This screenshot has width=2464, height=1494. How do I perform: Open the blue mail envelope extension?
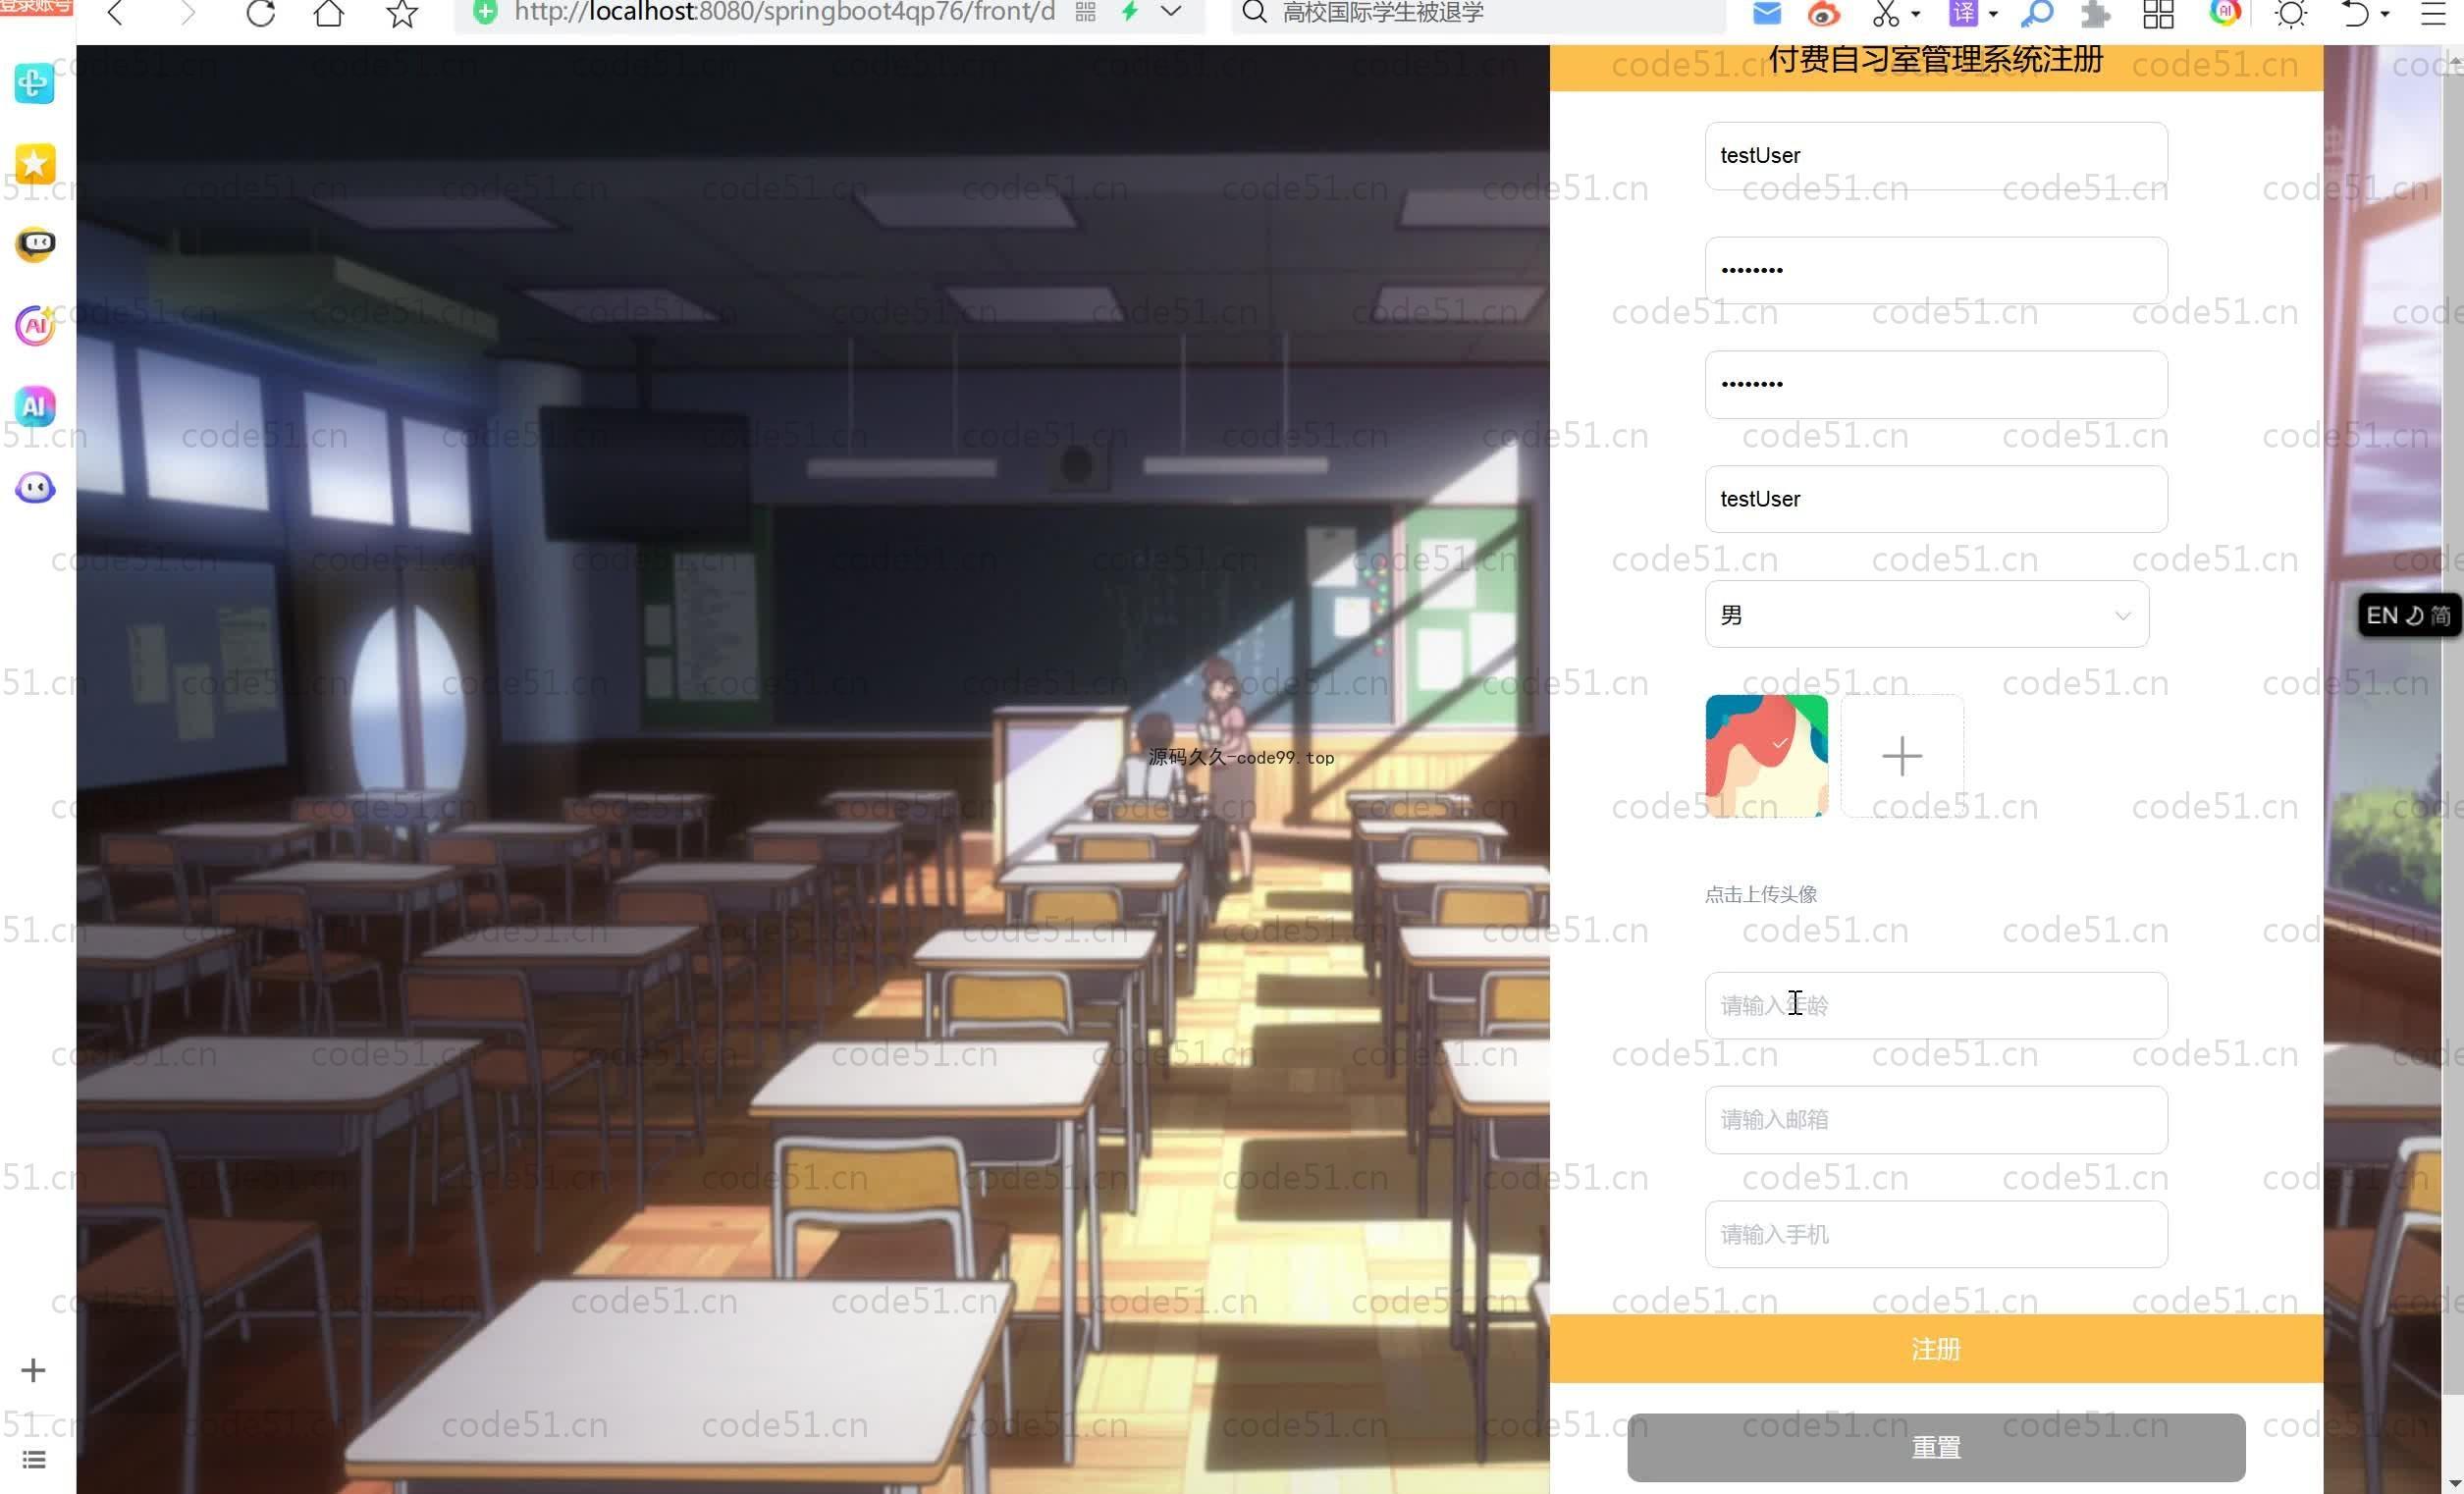(x=1767, y=13)
